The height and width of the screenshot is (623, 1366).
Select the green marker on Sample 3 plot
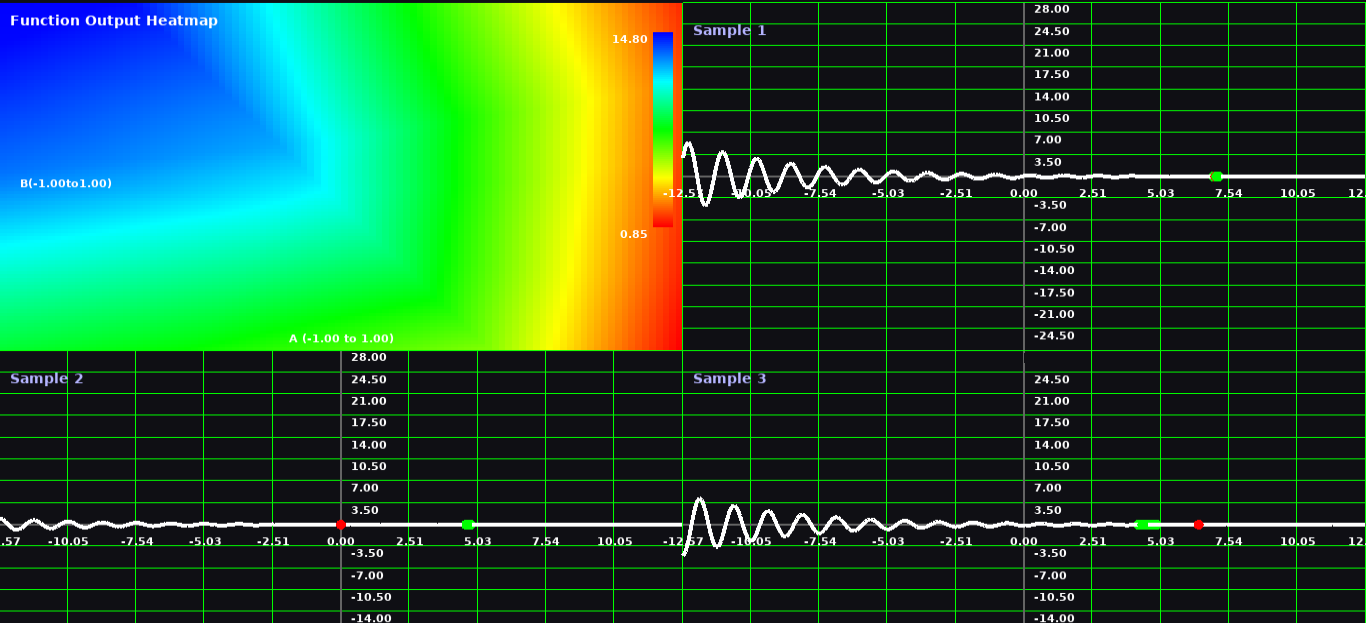click(x=1142, y=524)
